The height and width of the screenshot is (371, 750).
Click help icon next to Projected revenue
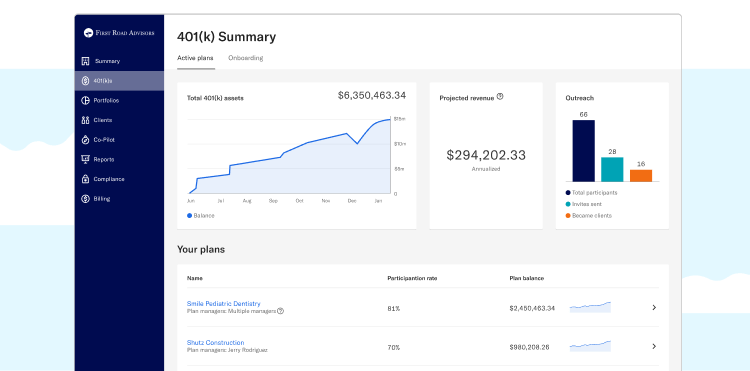click(x=500, y=97)
